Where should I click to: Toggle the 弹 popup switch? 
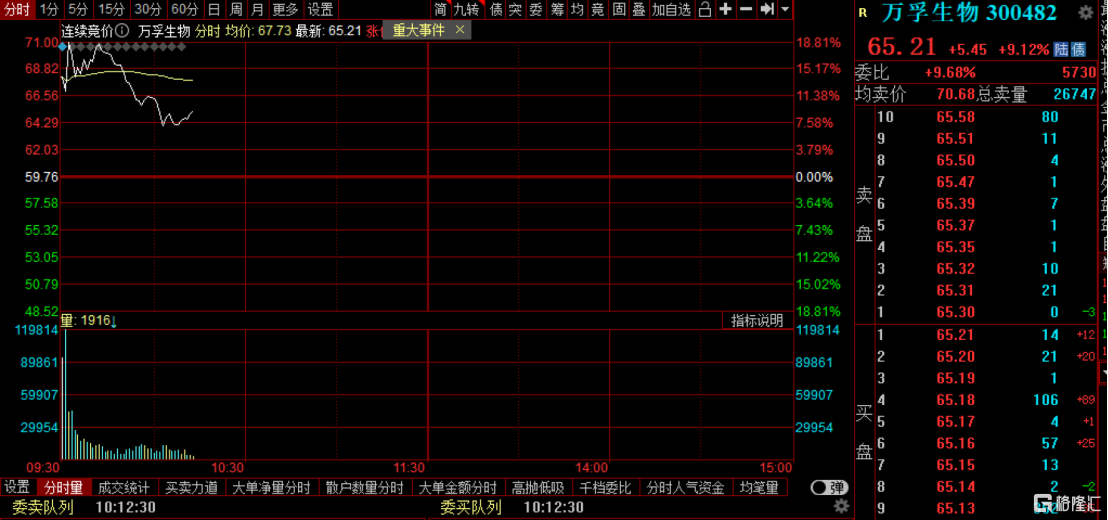(829, 488)
